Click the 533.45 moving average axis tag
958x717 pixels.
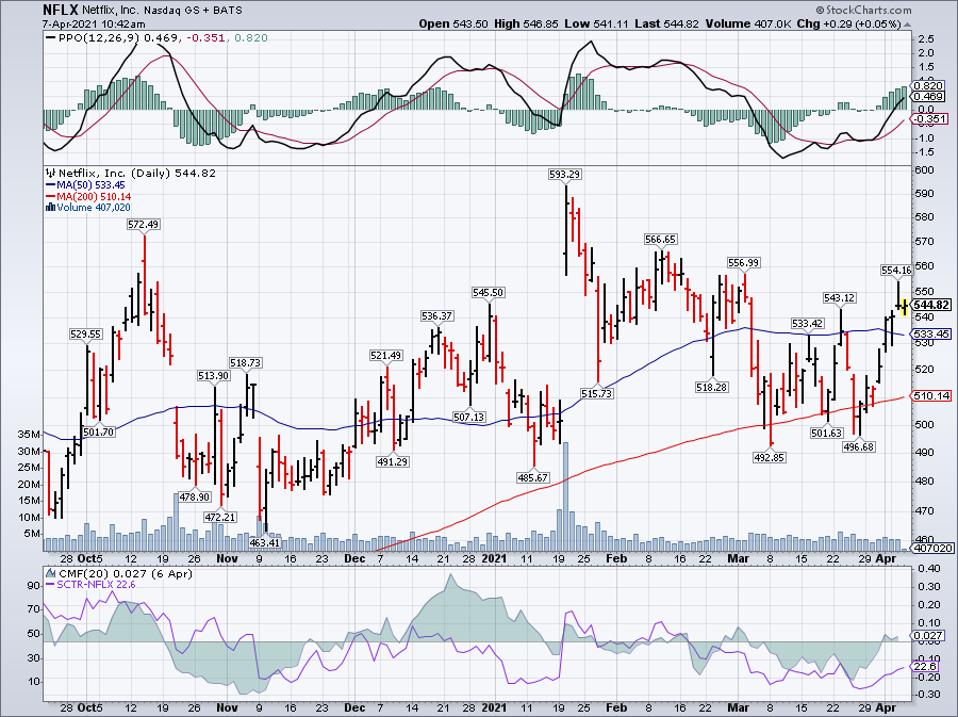click(931, 334)
